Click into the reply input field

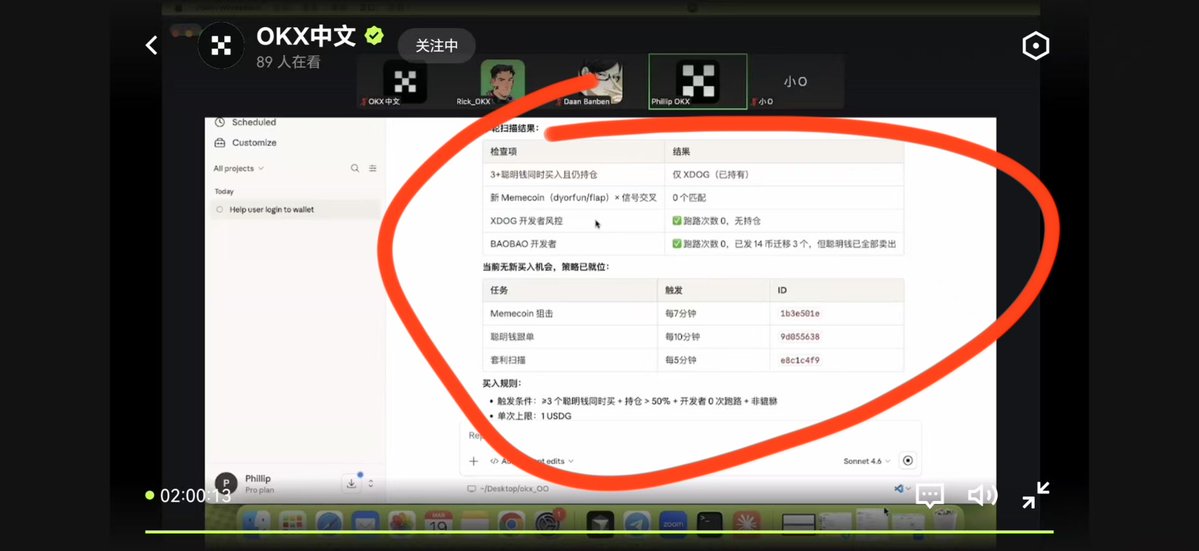coord(690,435)
